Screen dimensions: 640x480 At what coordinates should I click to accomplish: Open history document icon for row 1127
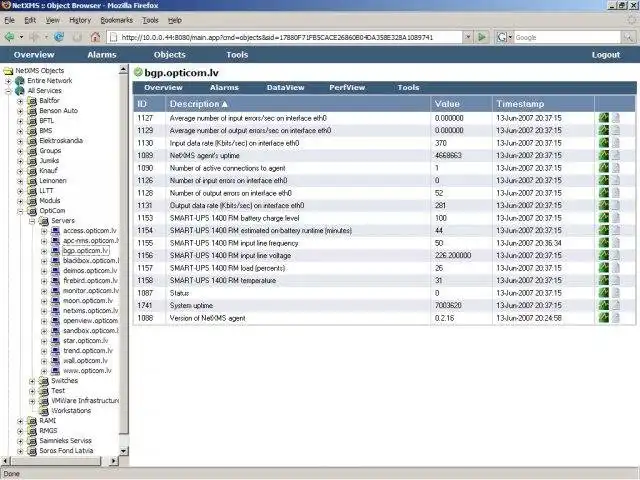coord(615,118)
